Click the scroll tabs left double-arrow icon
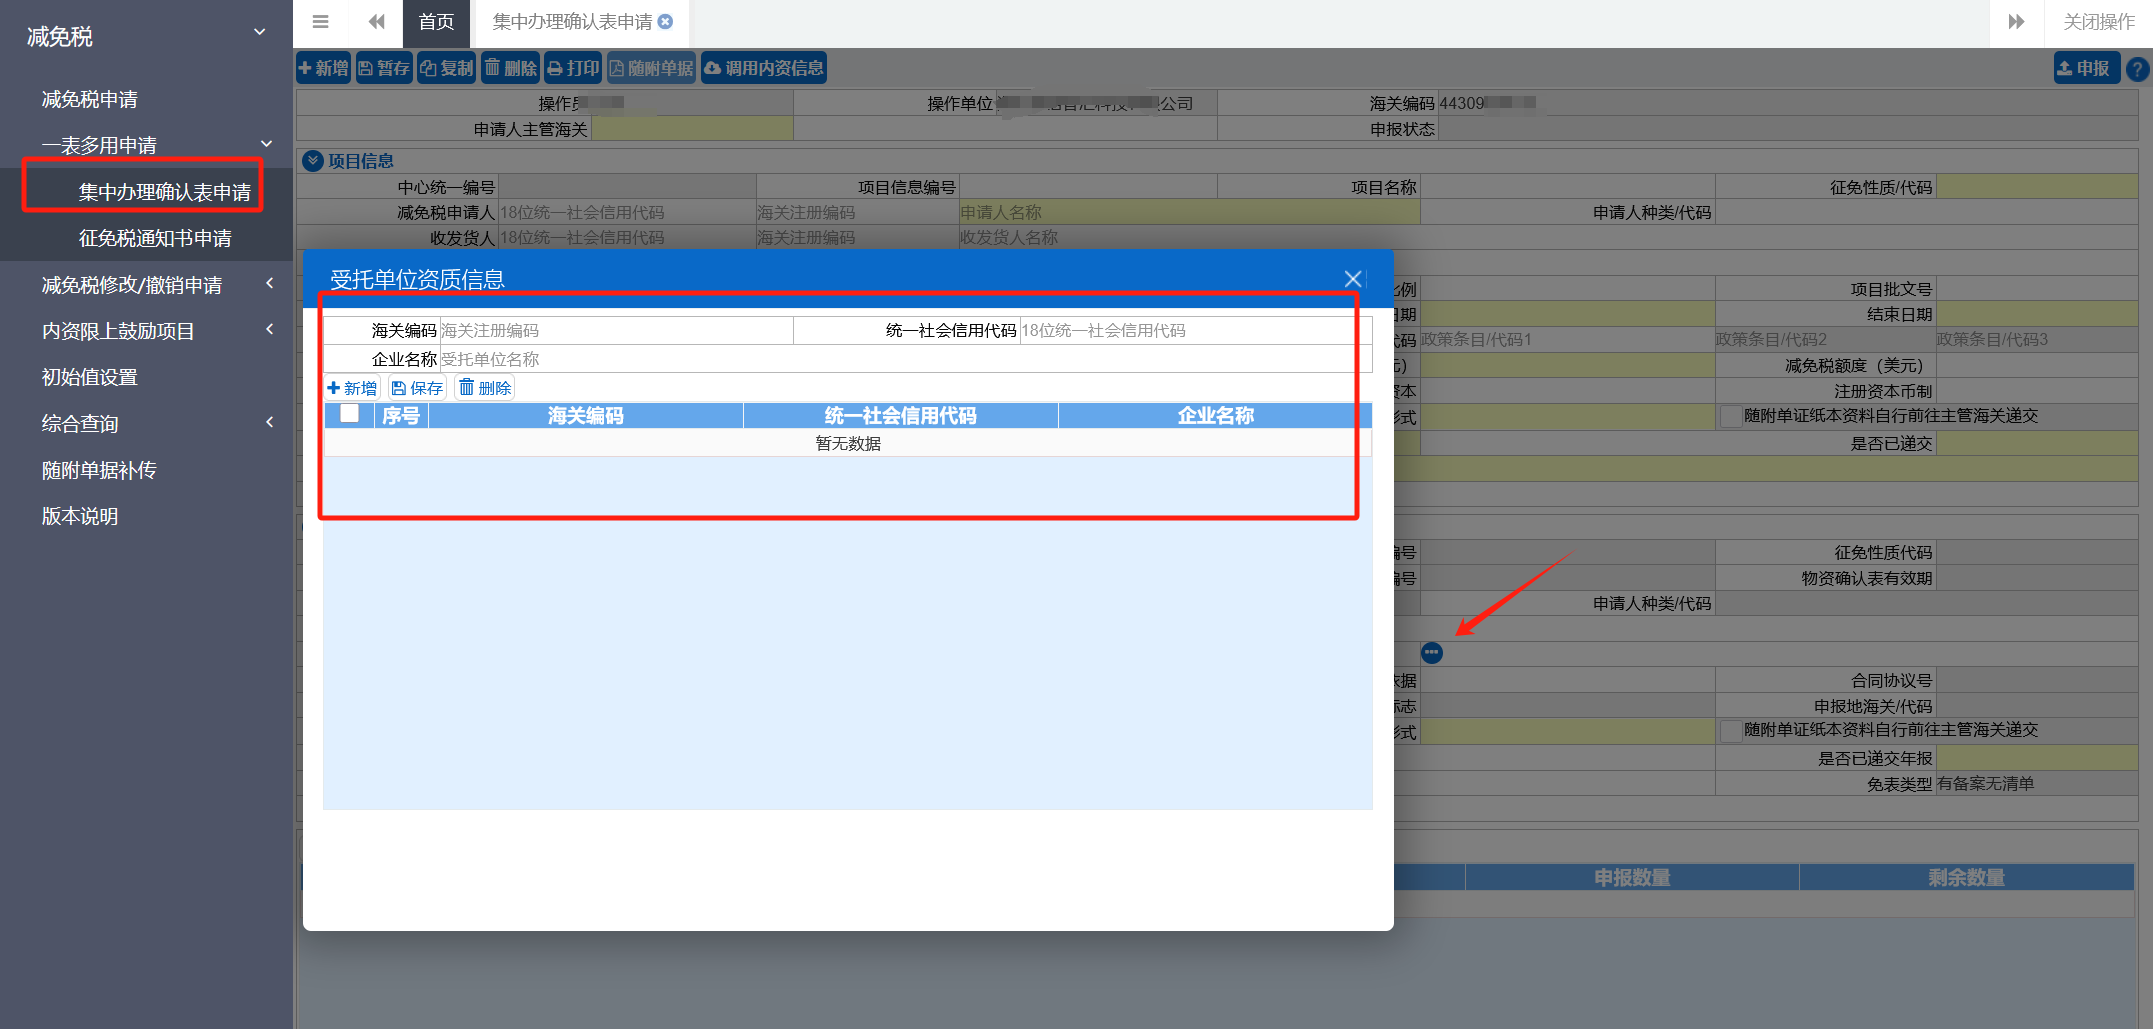Screen dimensions: 2153x1029 pyautogui.click(x=376, y=22)
